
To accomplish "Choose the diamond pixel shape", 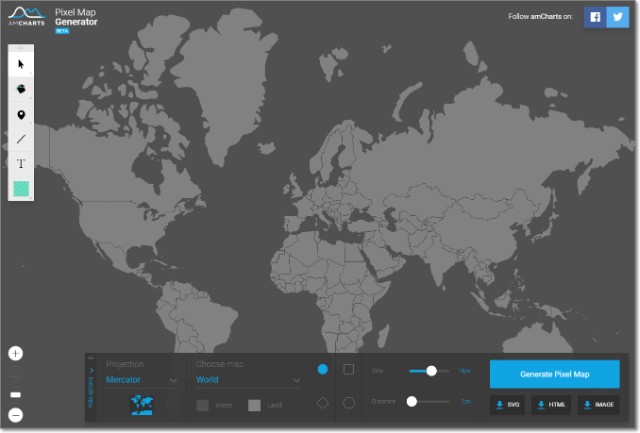I will 322,403.
